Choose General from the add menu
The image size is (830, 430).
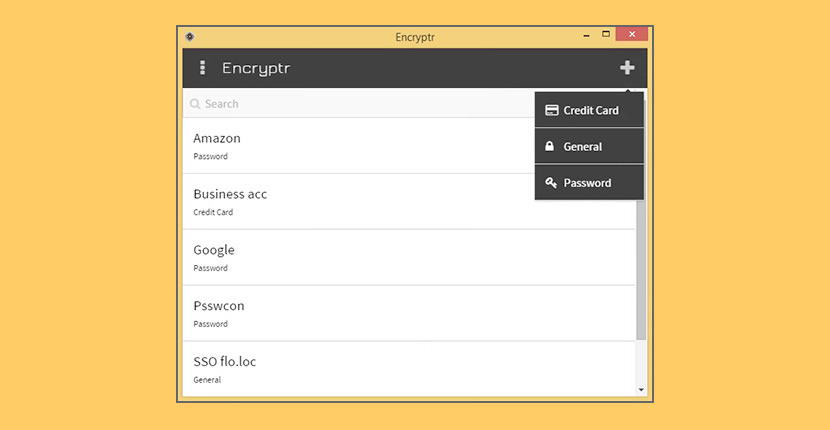[589, 146]
